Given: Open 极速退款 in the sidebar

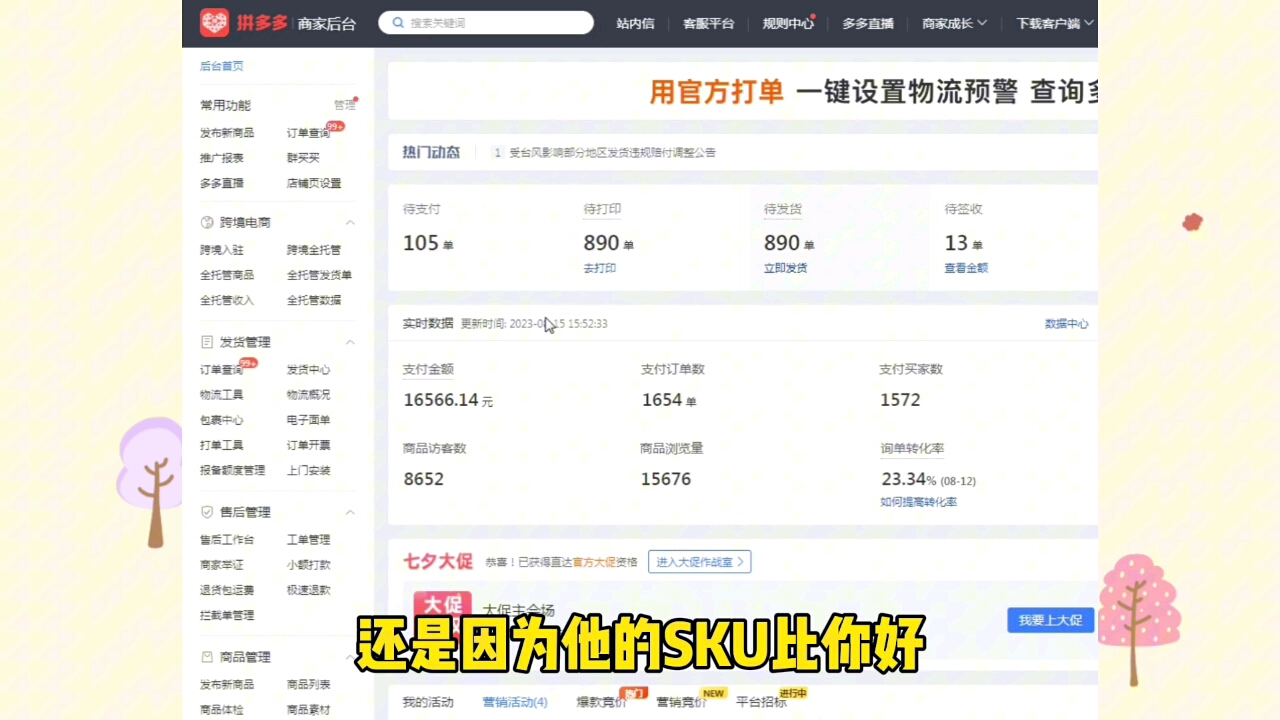Looking at the screenshot, I should point(308,590).
